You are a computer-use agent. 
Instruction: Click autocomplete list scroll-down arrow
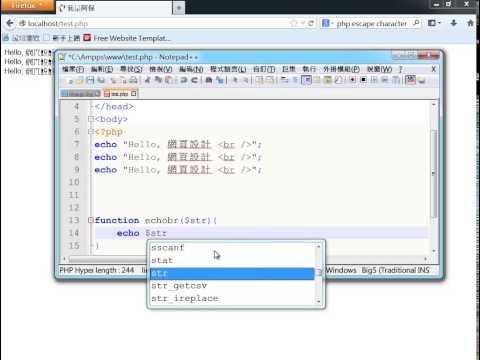(319, 301)
